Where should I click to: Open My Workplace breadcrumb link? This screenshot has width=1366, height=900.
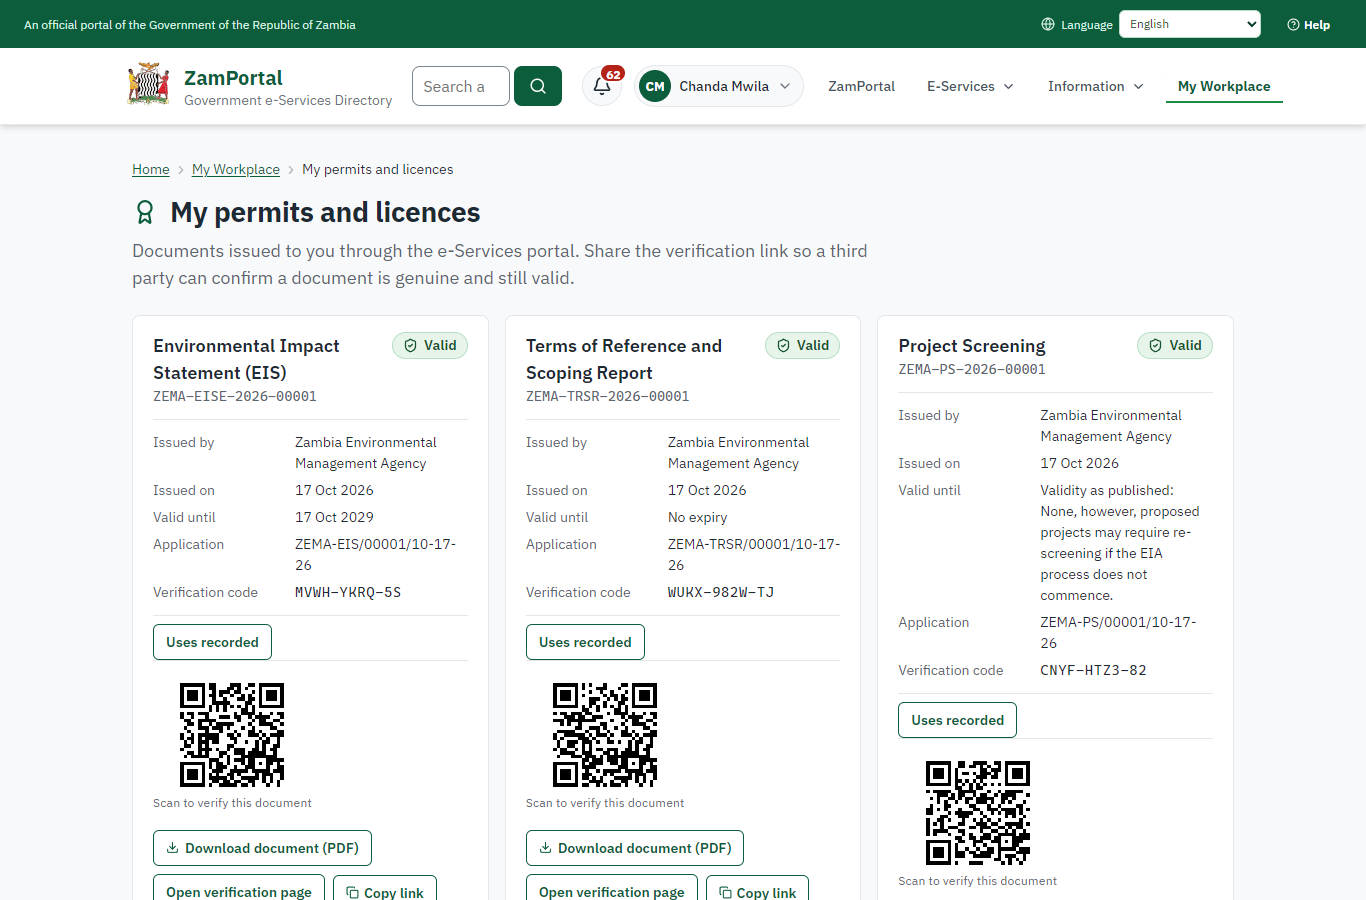[x=236, y=169]
